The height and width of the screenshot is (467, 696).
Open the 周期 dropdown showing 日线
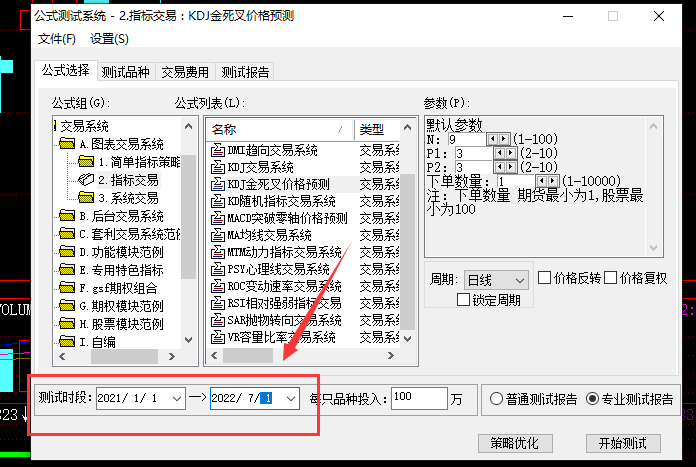pos(496,281)
